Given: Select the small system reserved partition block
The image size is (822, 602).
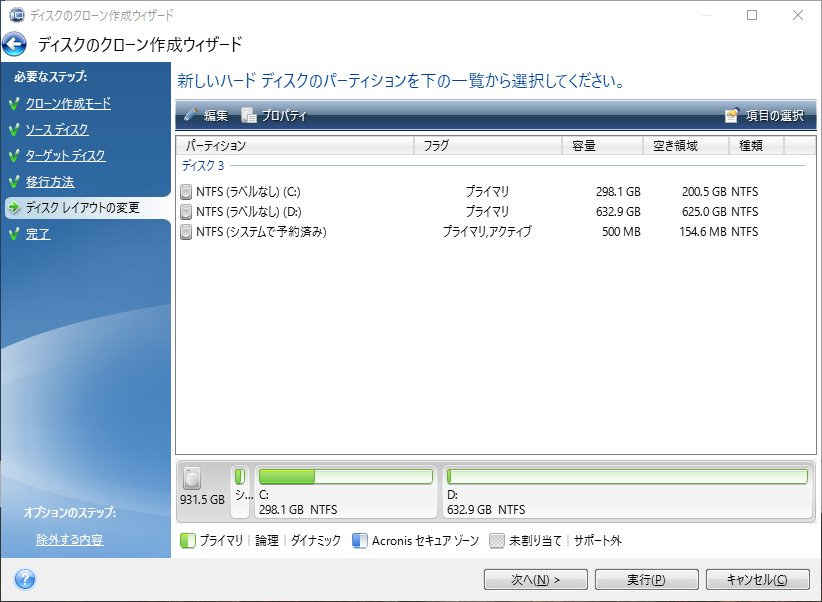Looking at the screenshot, I should [240, 491].
